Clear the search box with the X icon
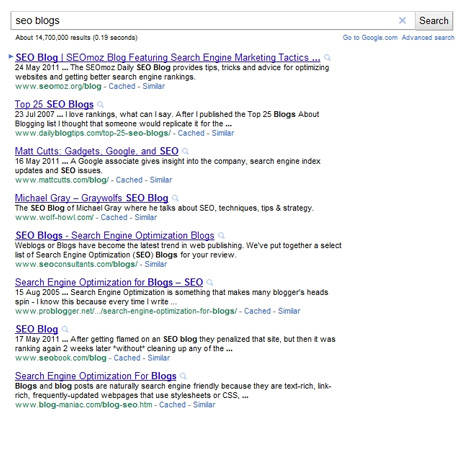Screen dimensions: 467x463 coord(402,21)
